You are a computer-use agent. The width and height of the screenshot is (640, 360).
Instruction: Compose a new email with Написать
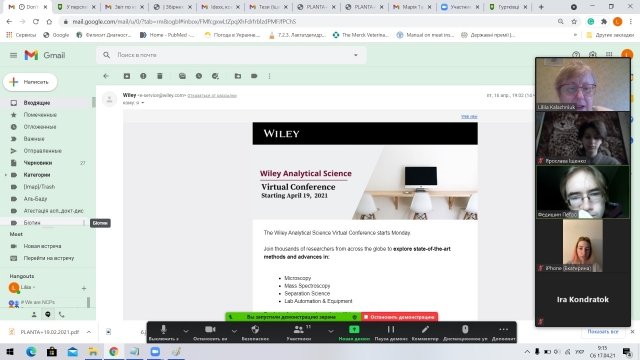[30, 82]
